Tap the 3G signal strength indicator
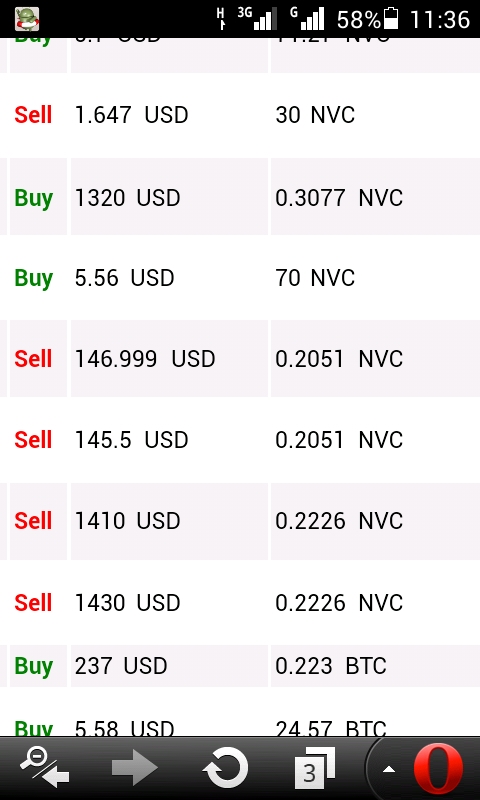This screenshot has width=480, height=800. [x=258, y=19]
